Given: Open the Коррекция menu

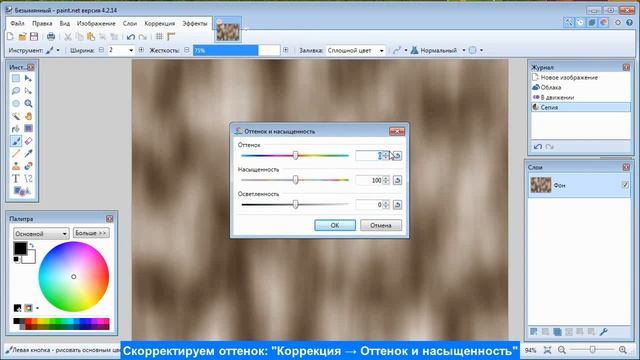Looking at the screenshot, I should 160,24.
